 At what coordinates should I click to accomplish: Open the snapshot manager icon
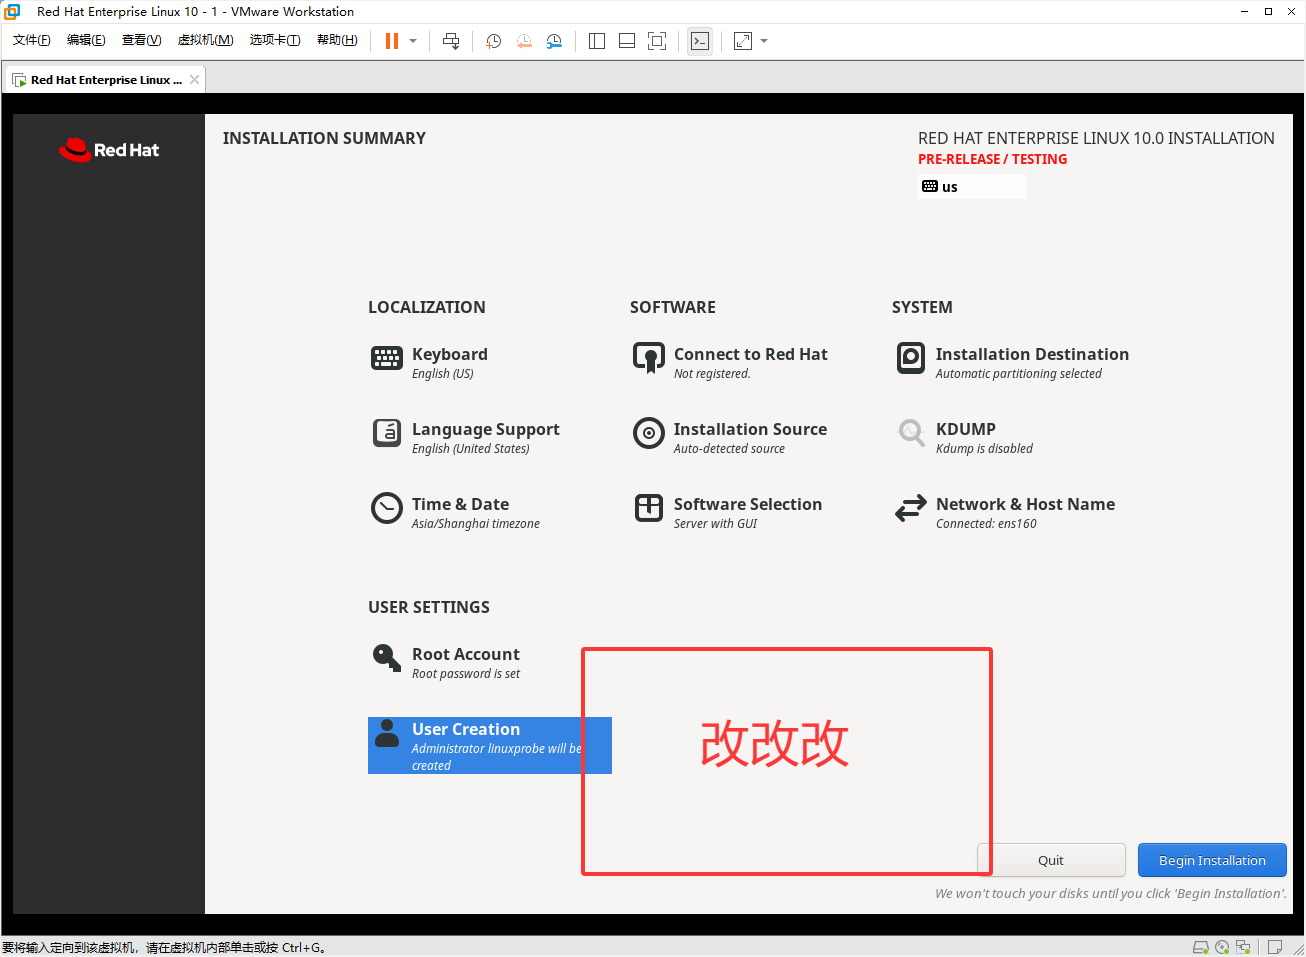point(554,41)
